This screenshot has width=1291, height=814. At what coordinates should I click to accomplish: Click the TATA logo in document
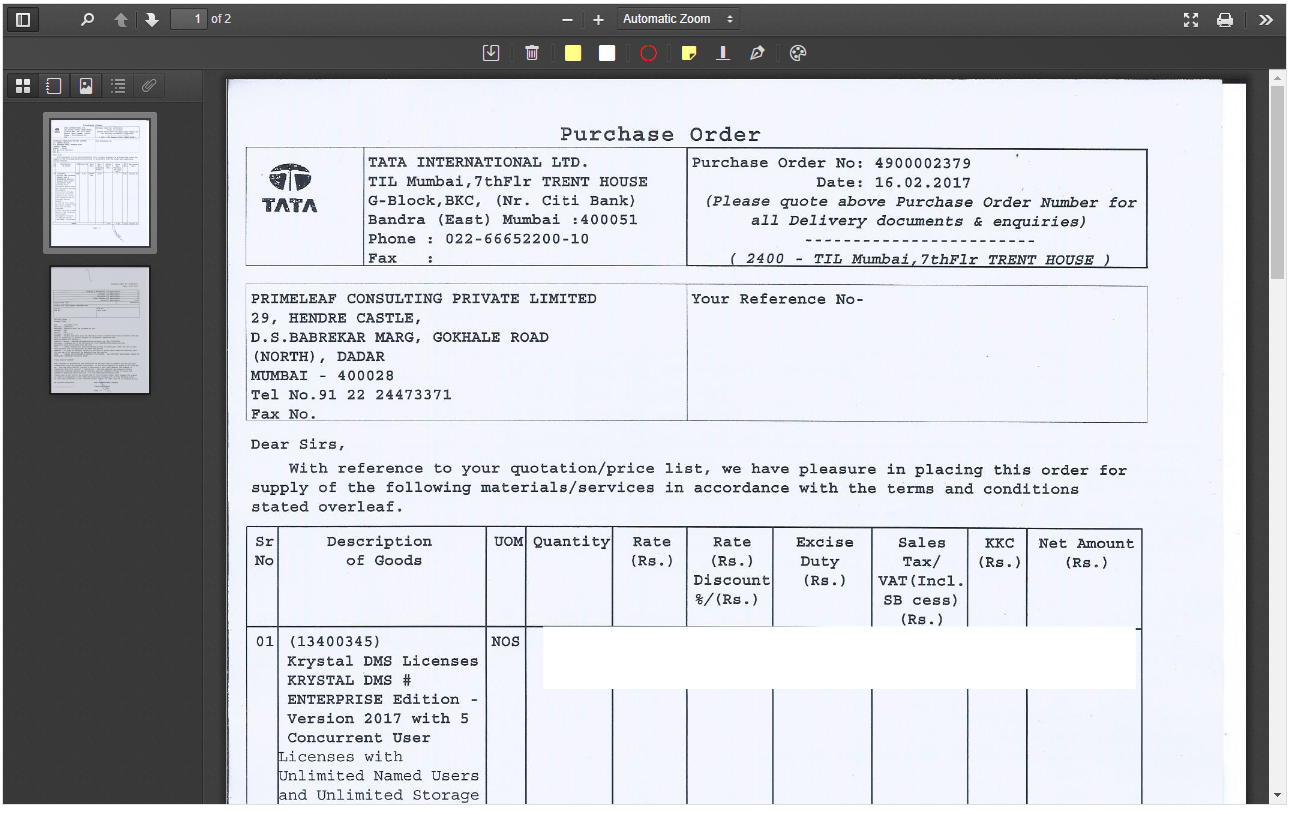(x=290, y=189)
